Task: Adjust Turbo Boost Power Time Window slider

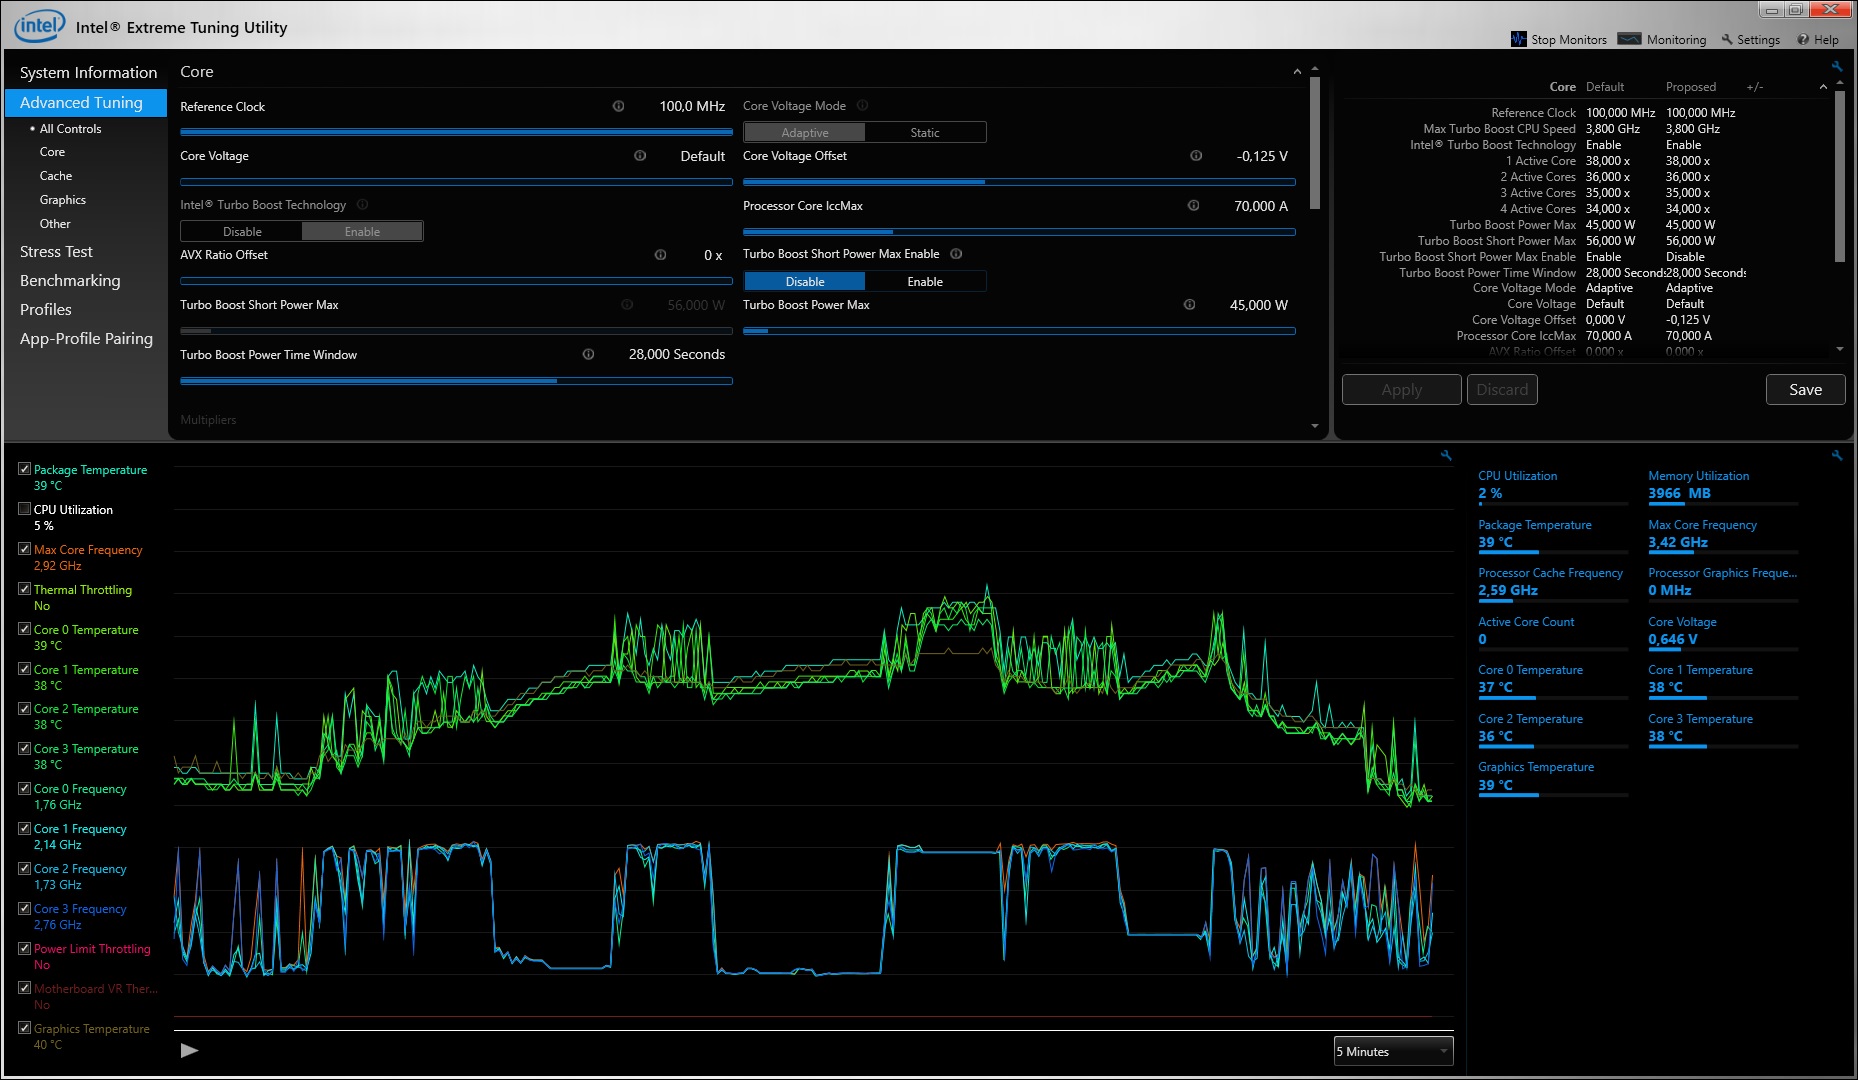Action: (x=456, y=381)
